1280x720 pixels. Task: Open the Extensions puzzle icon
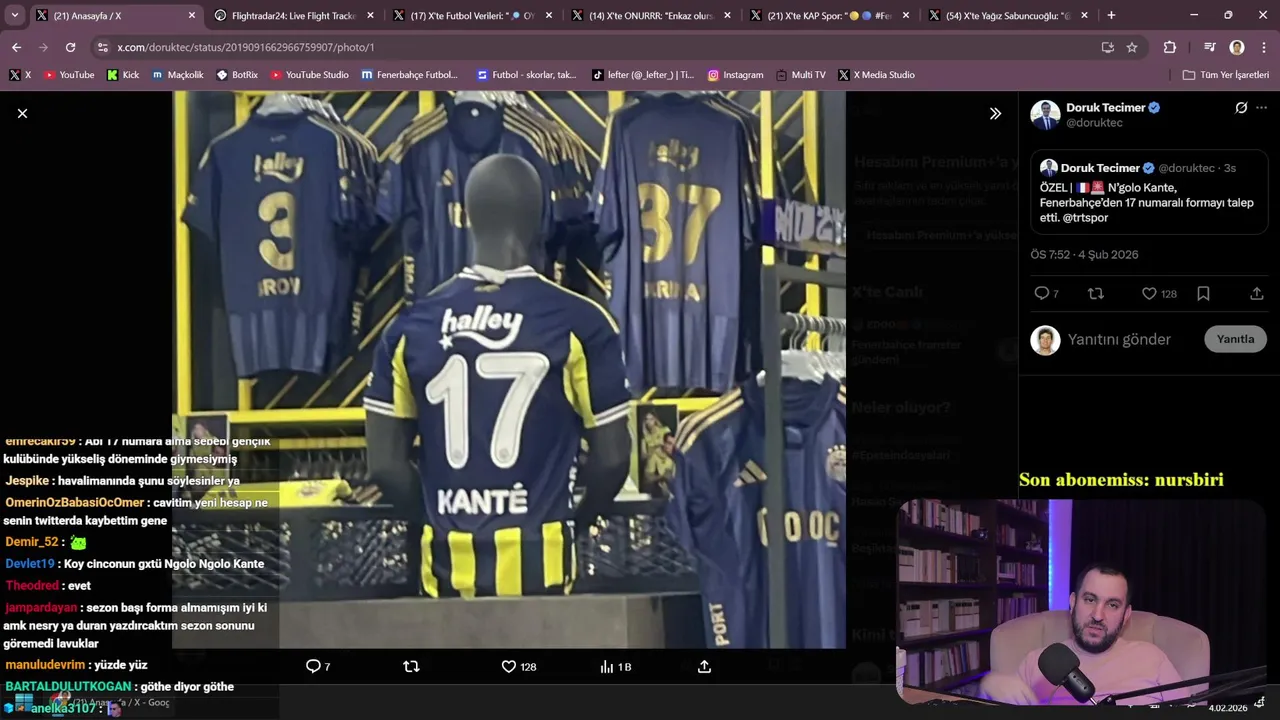pos(1170,47)
